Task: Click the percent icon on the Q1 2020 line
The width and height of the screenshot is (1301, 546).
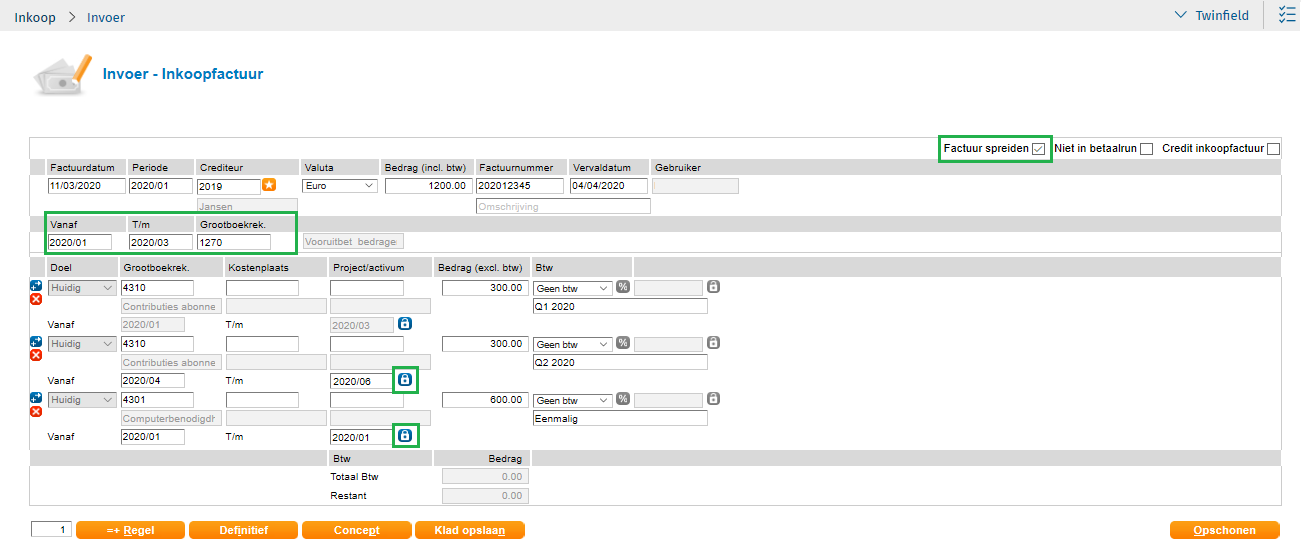Action: coord(623,288)
